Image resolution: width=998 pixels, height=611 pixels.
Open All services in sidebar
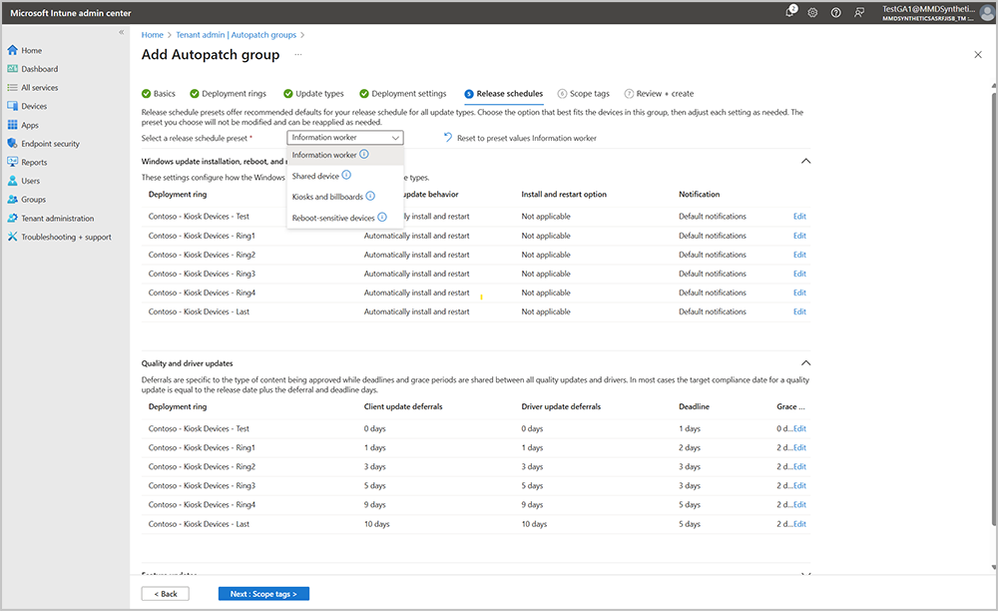pos(39,87)
